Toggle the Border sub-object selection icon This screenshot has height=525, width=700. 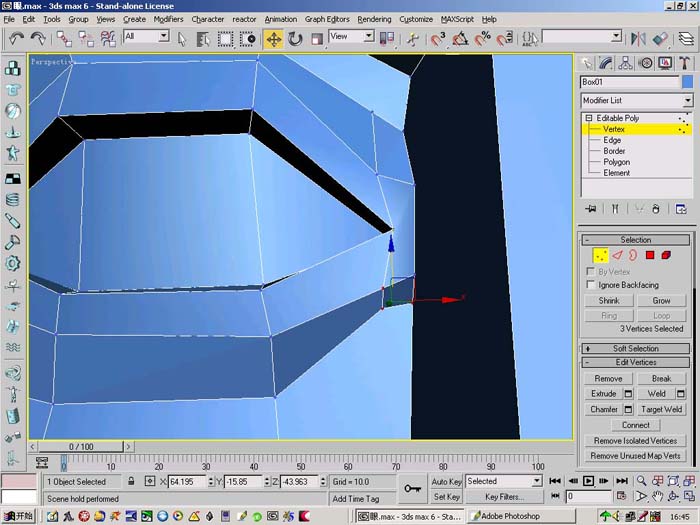pyautogui.click(x=633, y=255)
